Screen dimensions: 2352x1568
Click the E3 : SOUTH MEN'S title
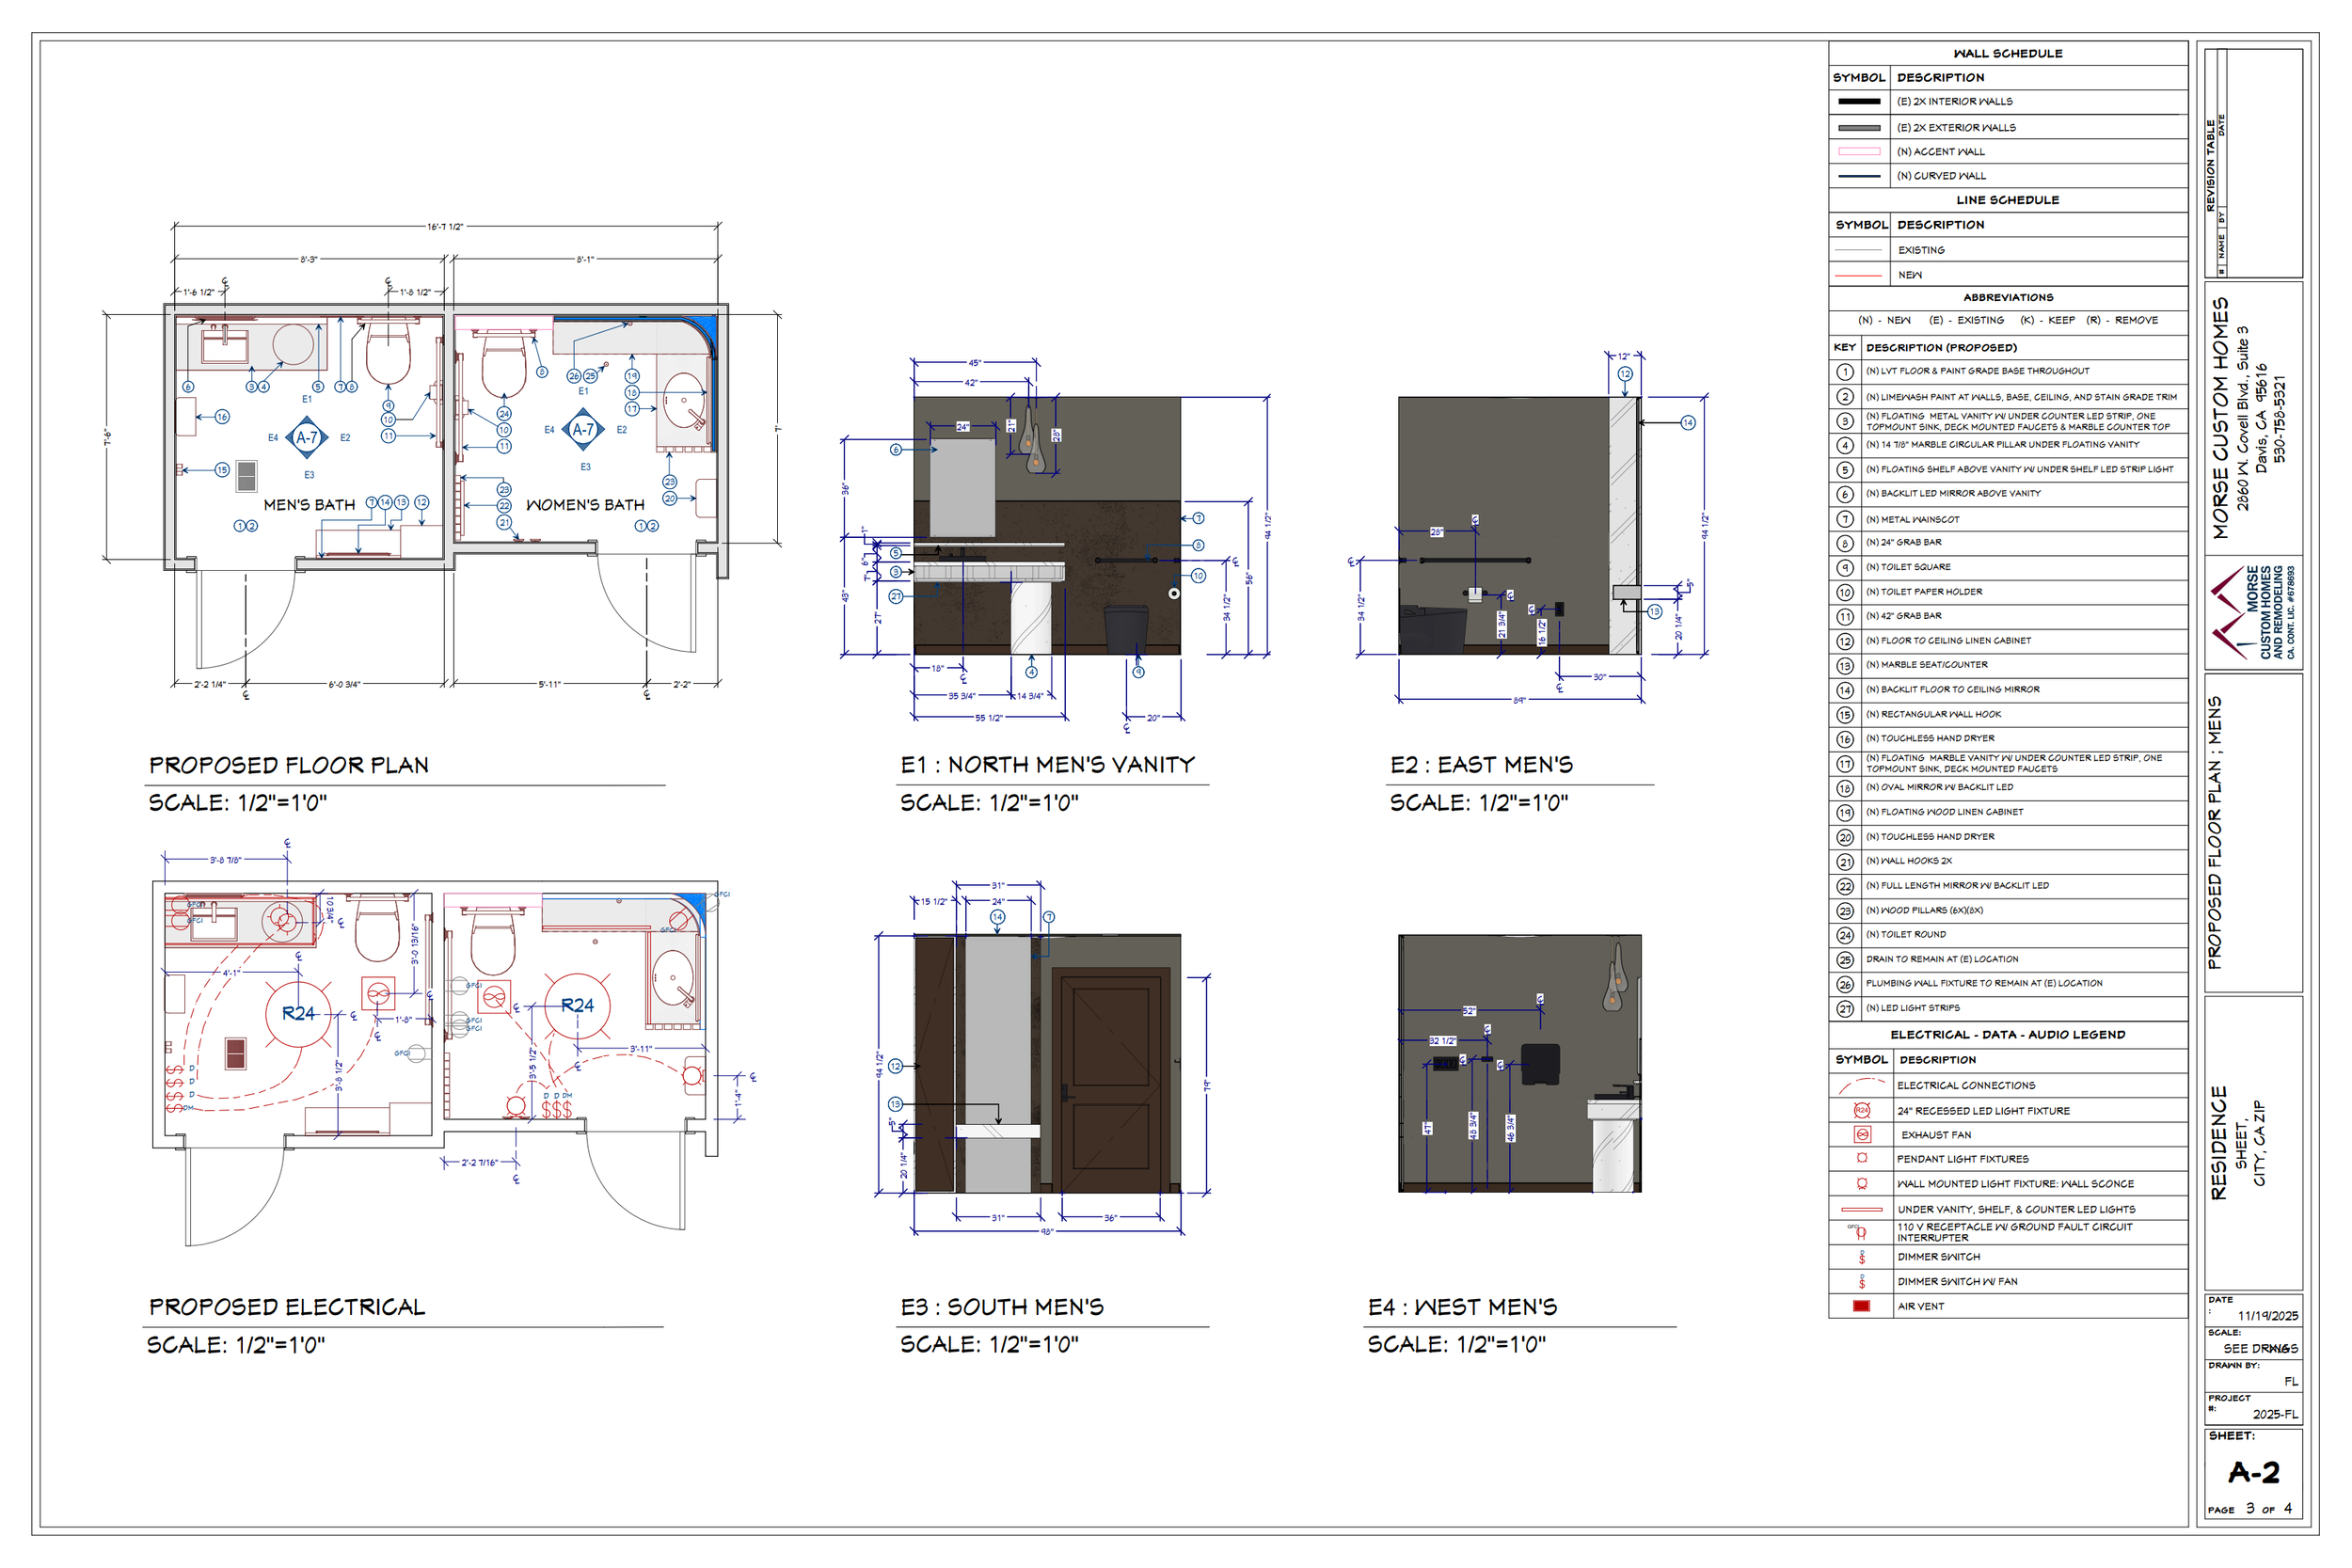1002,1307
